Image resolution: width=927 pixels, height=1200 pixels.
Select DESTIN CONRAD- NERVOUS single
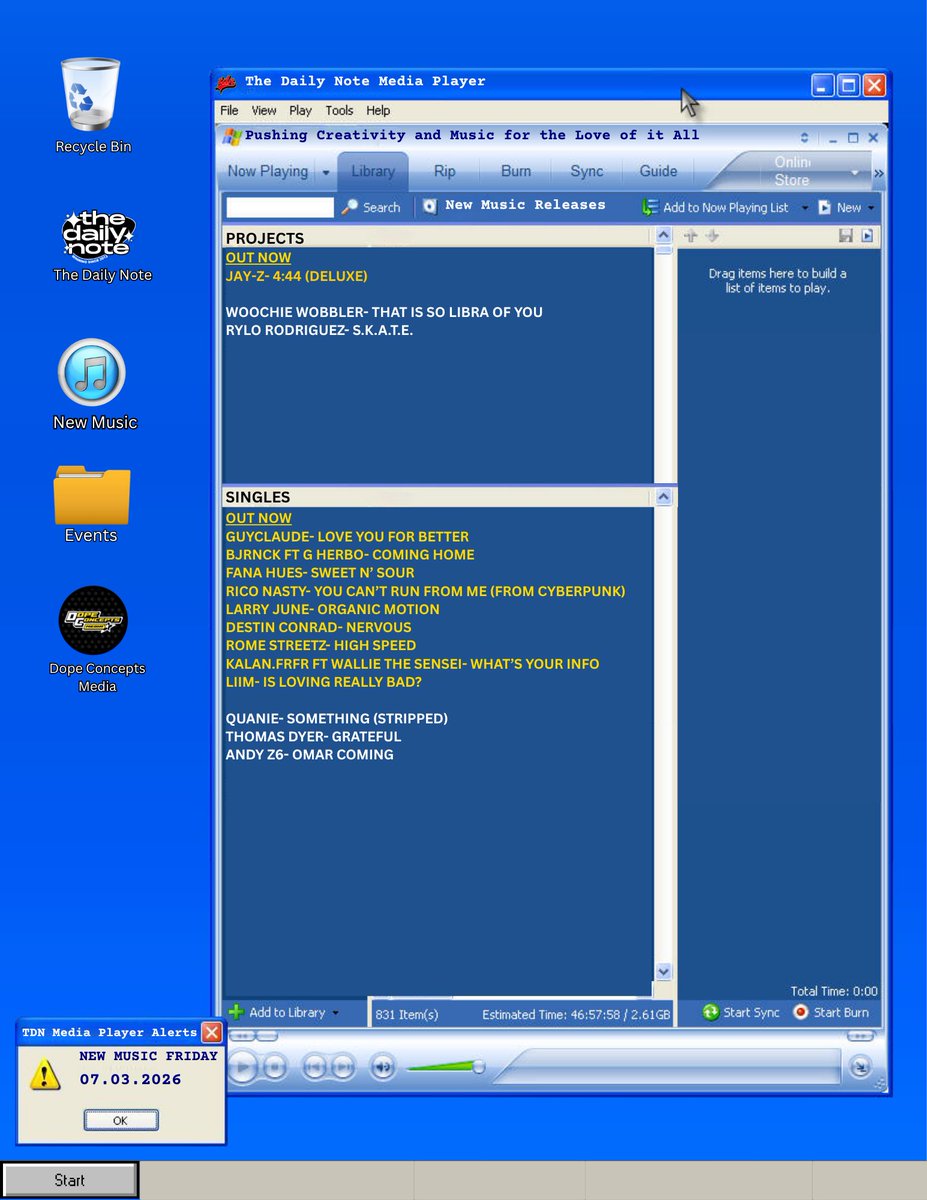(319, 627)
